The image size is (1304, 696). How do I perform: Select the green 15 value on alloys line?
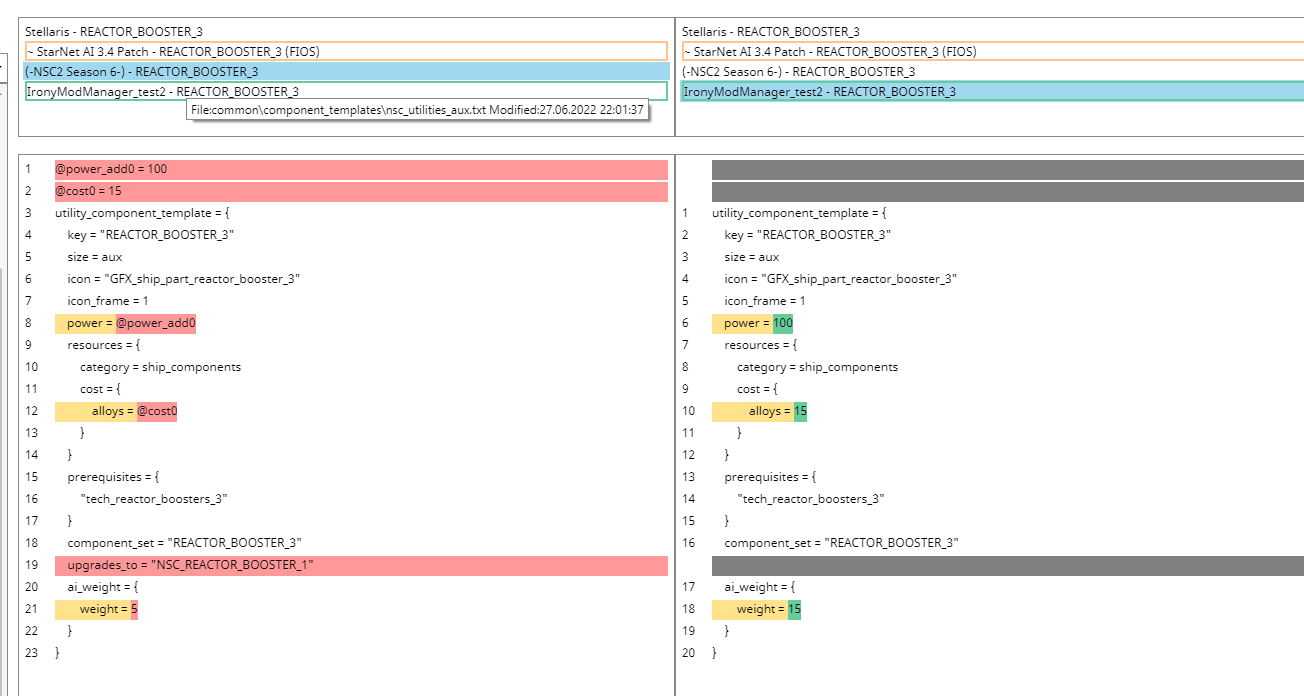point(801,410)
